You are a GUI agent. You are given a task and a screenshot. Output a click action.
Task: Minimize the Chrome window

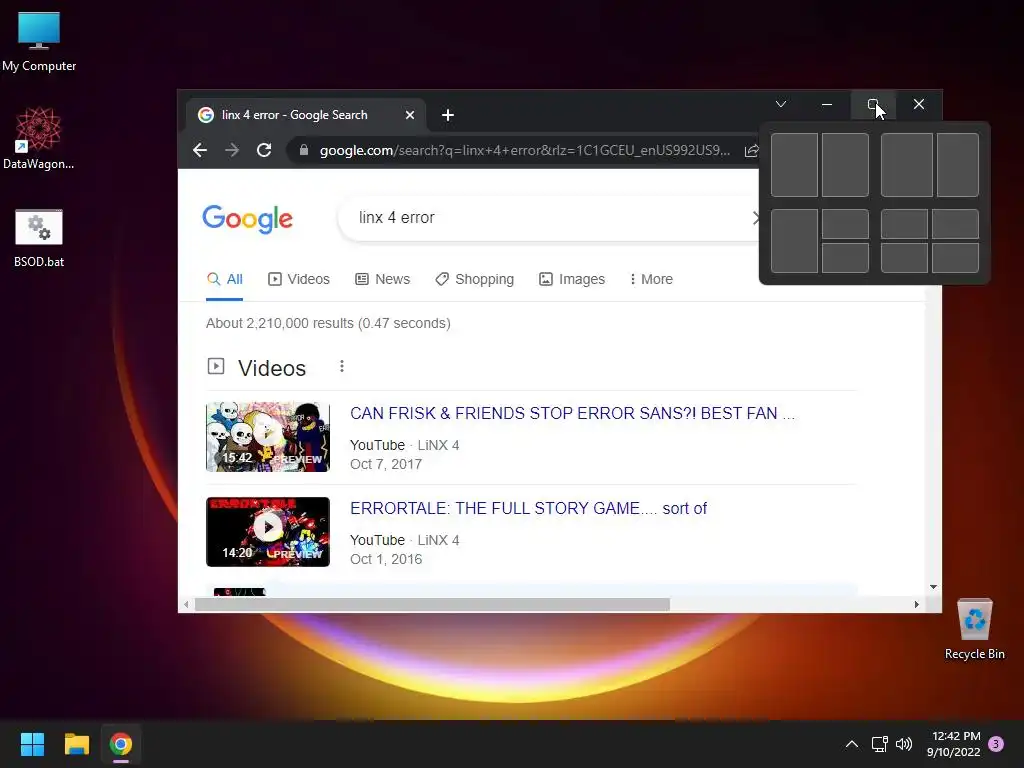point(827,104)
